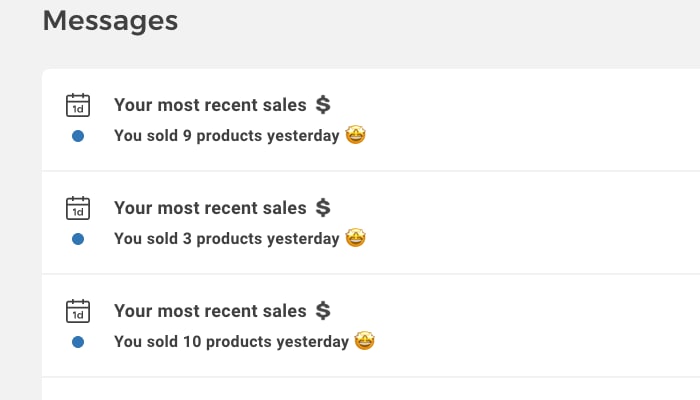Viewport: 700px width, 400px height.
Task: Click the empty row below the 10 products message
Action: (370, 389)
